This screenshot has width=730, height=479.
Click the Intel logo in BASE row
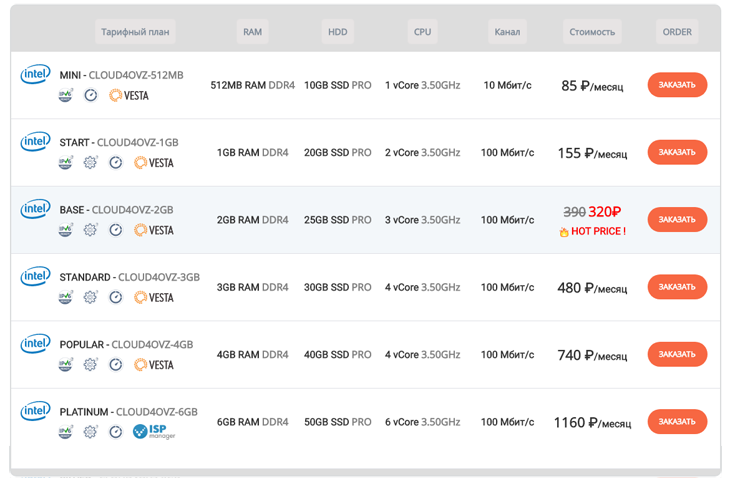click(35, 209)
